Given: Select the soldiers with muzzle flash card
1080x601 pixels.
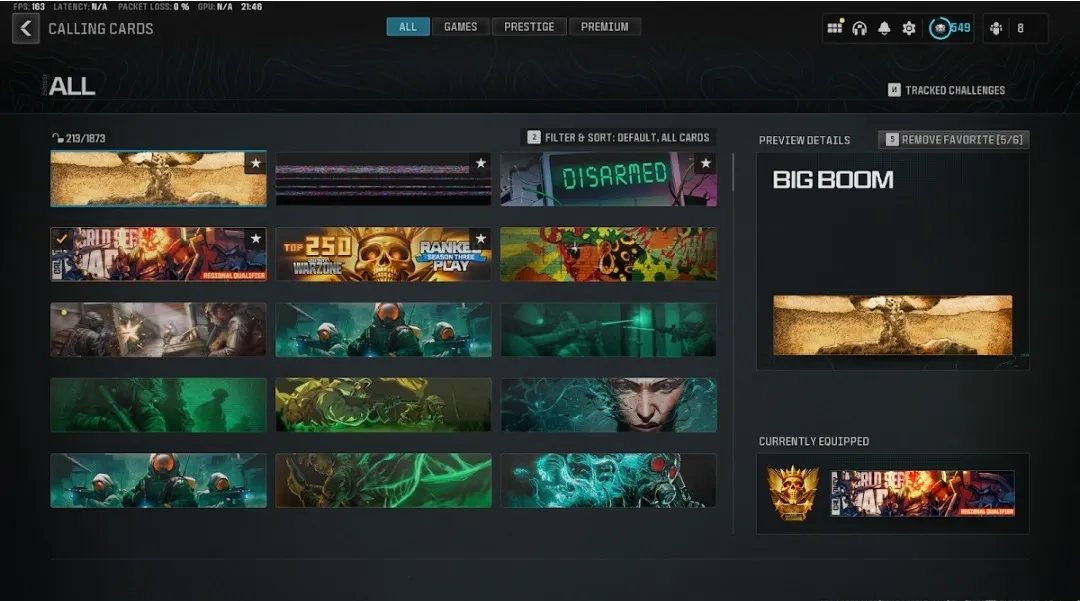Looking at the screenshot, I should [158, 330].
